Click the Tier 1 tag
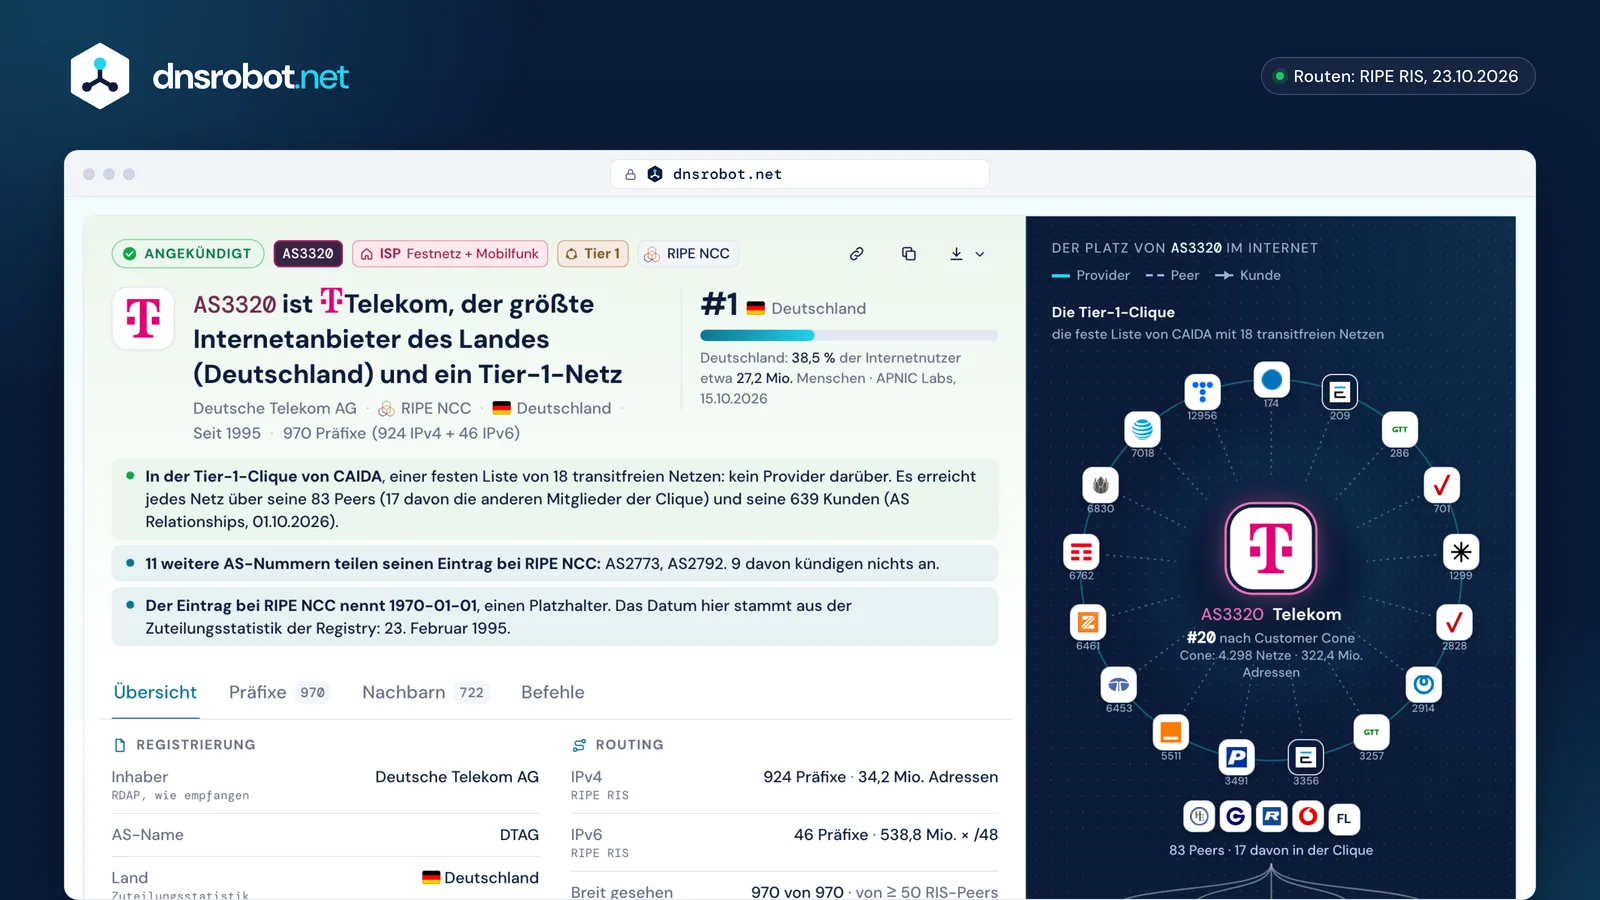 [593, 254]
